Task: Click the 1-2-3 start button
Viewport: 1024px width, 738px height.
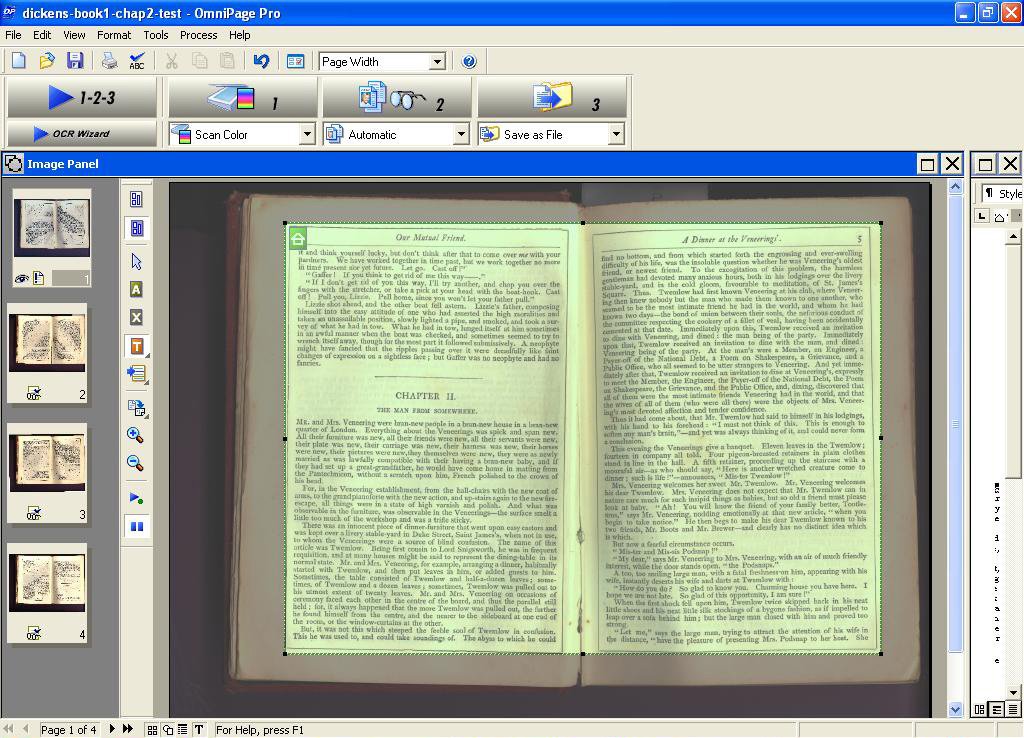Action: click(x=82, y=97)
